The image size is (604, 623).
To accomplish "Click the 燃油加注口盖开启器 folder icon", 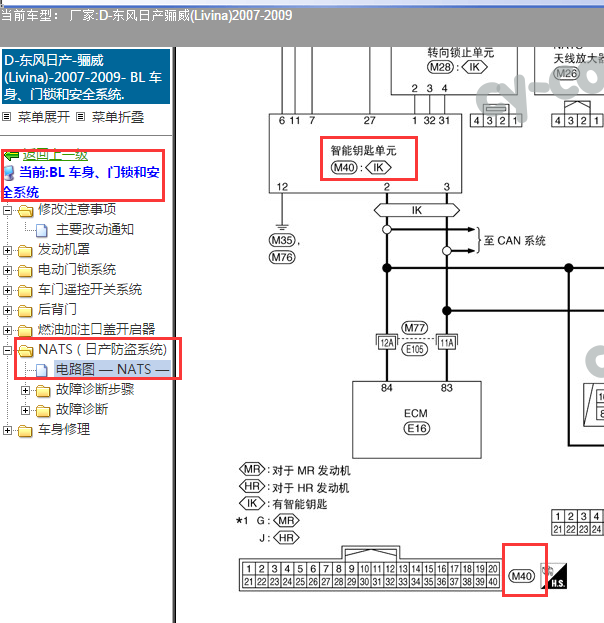I will pos(25,331).
